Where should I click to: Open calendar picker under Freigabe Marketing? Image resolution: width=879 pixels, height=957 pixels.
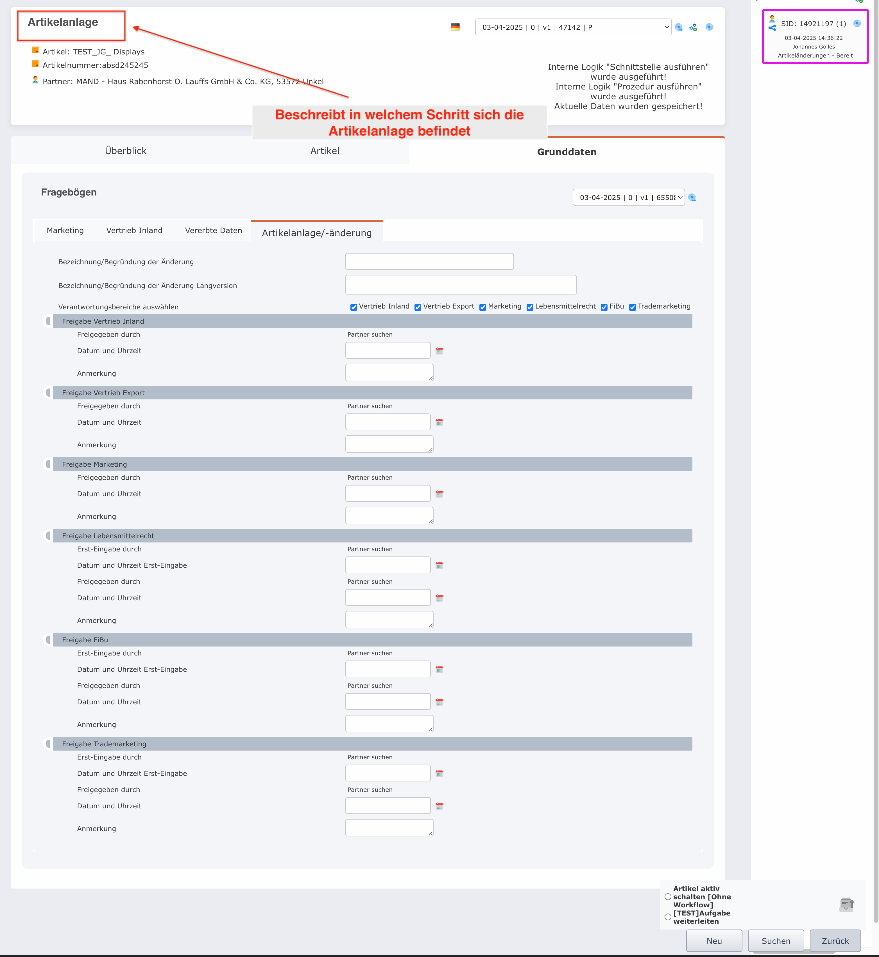click(x=439, y=493)
